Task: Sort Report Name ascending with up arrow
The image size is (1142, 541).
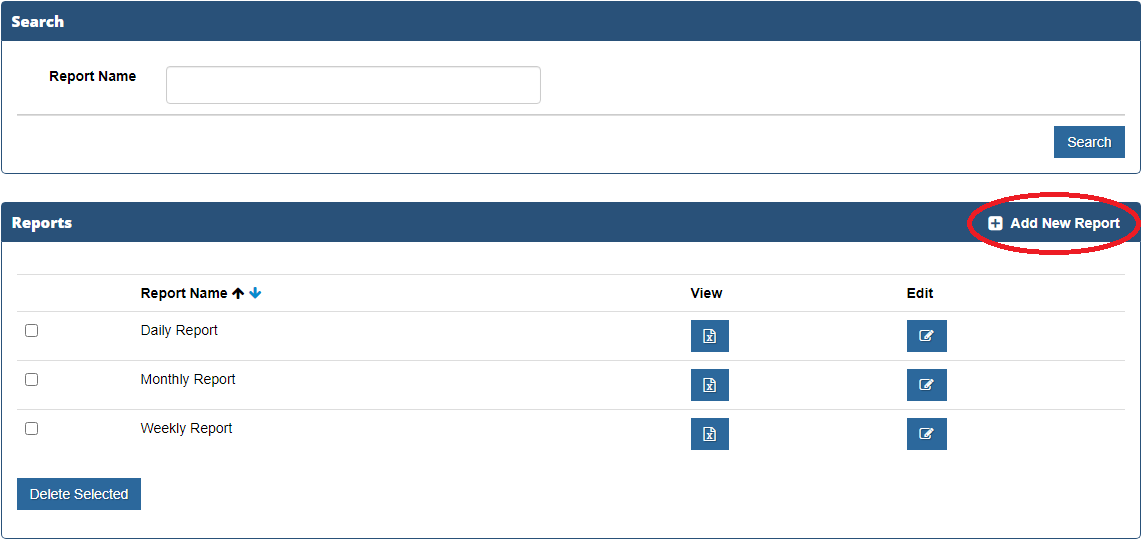Action: click(x=238, y=293)
